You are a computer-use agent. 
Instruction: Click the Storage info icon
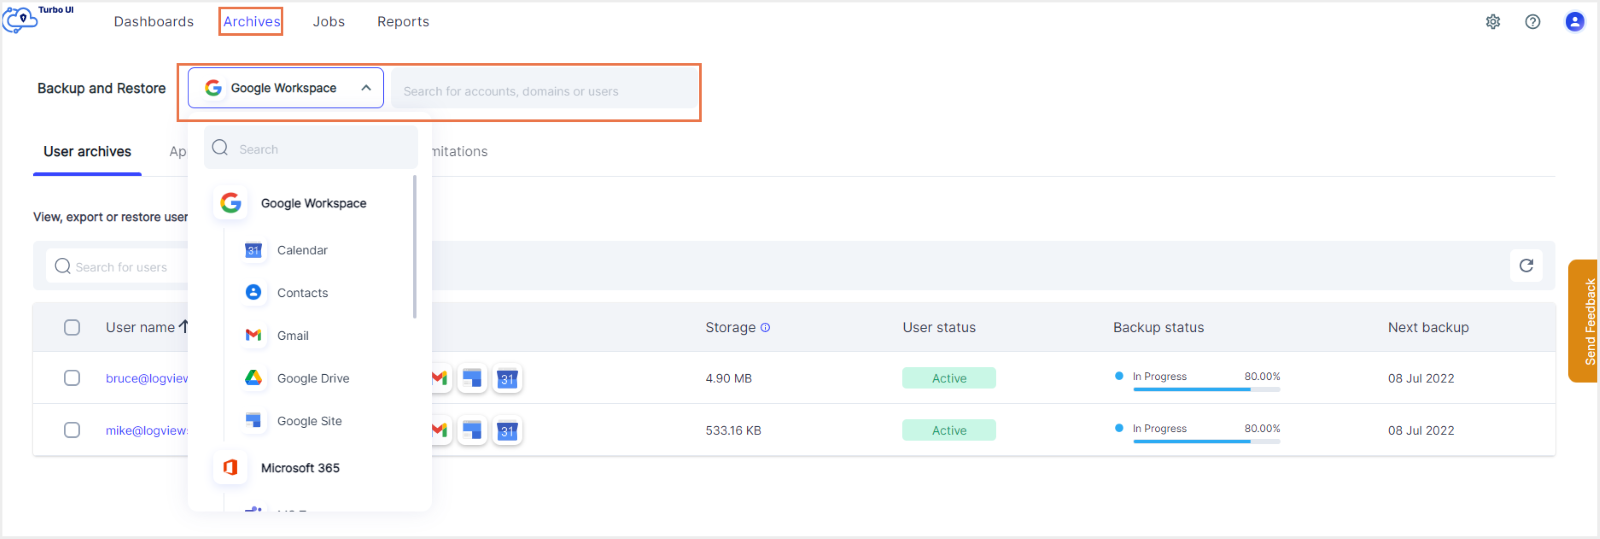point(765,327)
